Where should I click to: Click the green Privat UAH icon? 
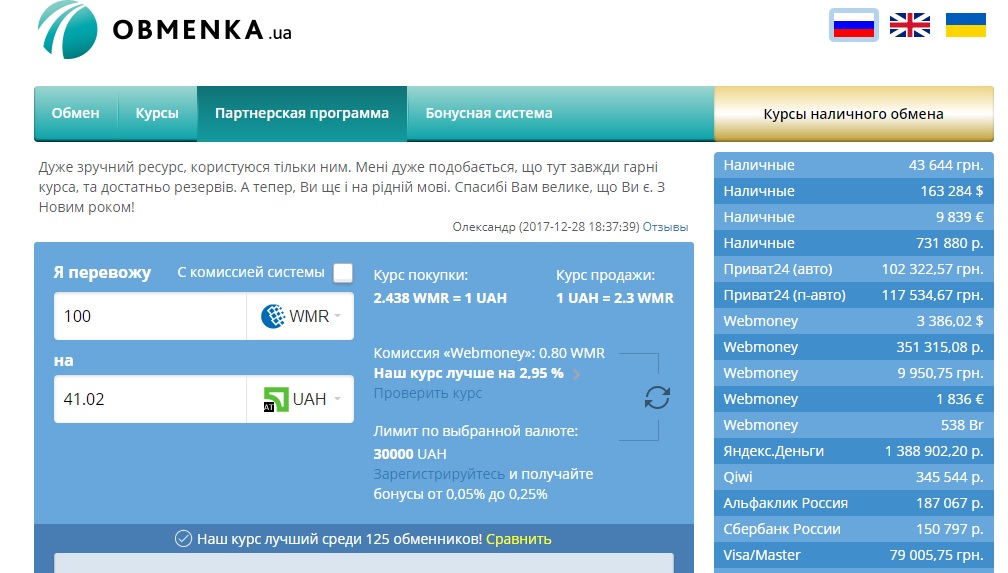coord(276,399)
